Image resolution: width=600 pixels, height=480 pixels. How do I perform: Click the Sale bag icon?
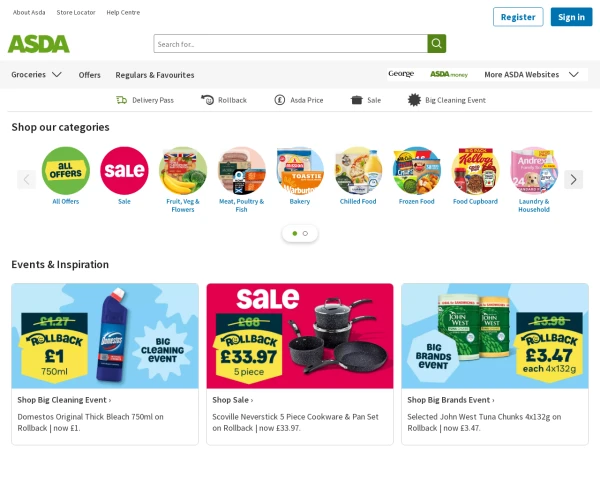[x=357, y=100]
